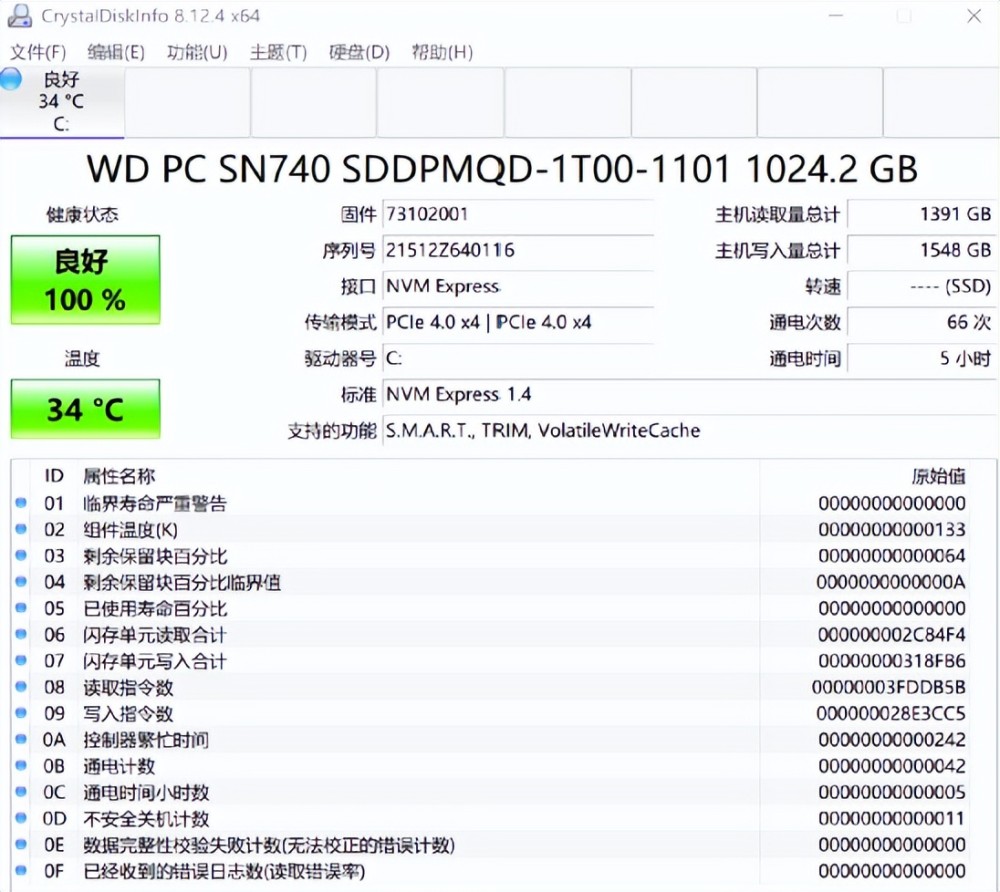Viewport: 1000px width, 892px height.
Task: Click the green 34 °C temperature button
Action: click(85, 409)
